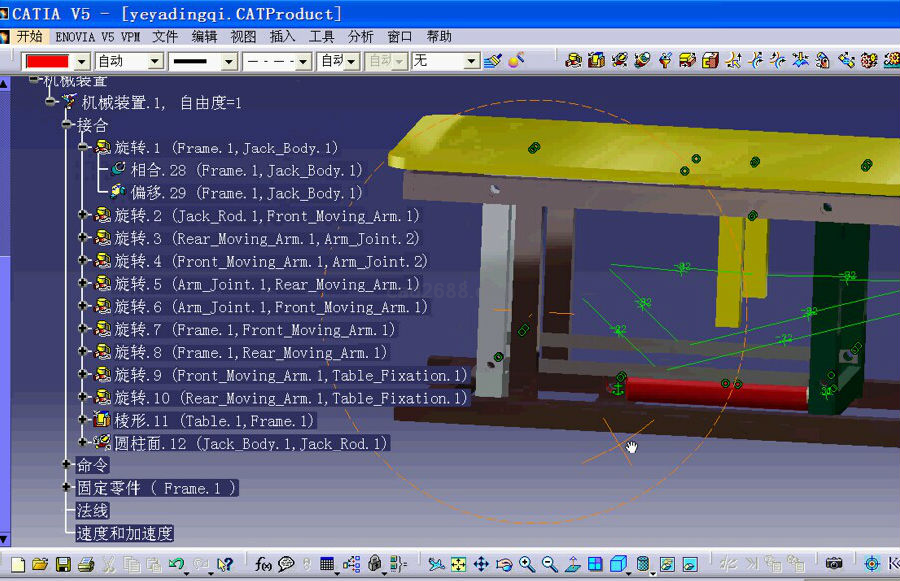Open the line thickness dropdown

[229, 61]
